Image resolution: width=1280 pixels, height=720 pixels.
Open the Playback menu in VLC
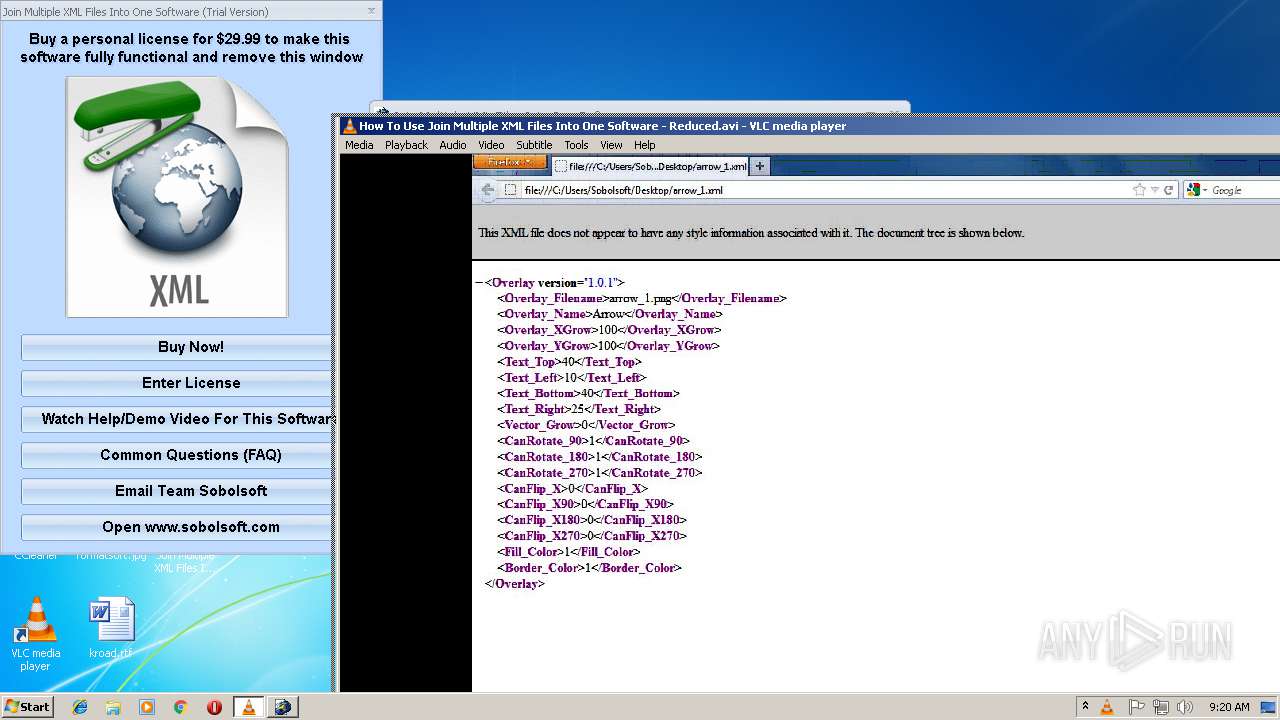tap(406, 145)
